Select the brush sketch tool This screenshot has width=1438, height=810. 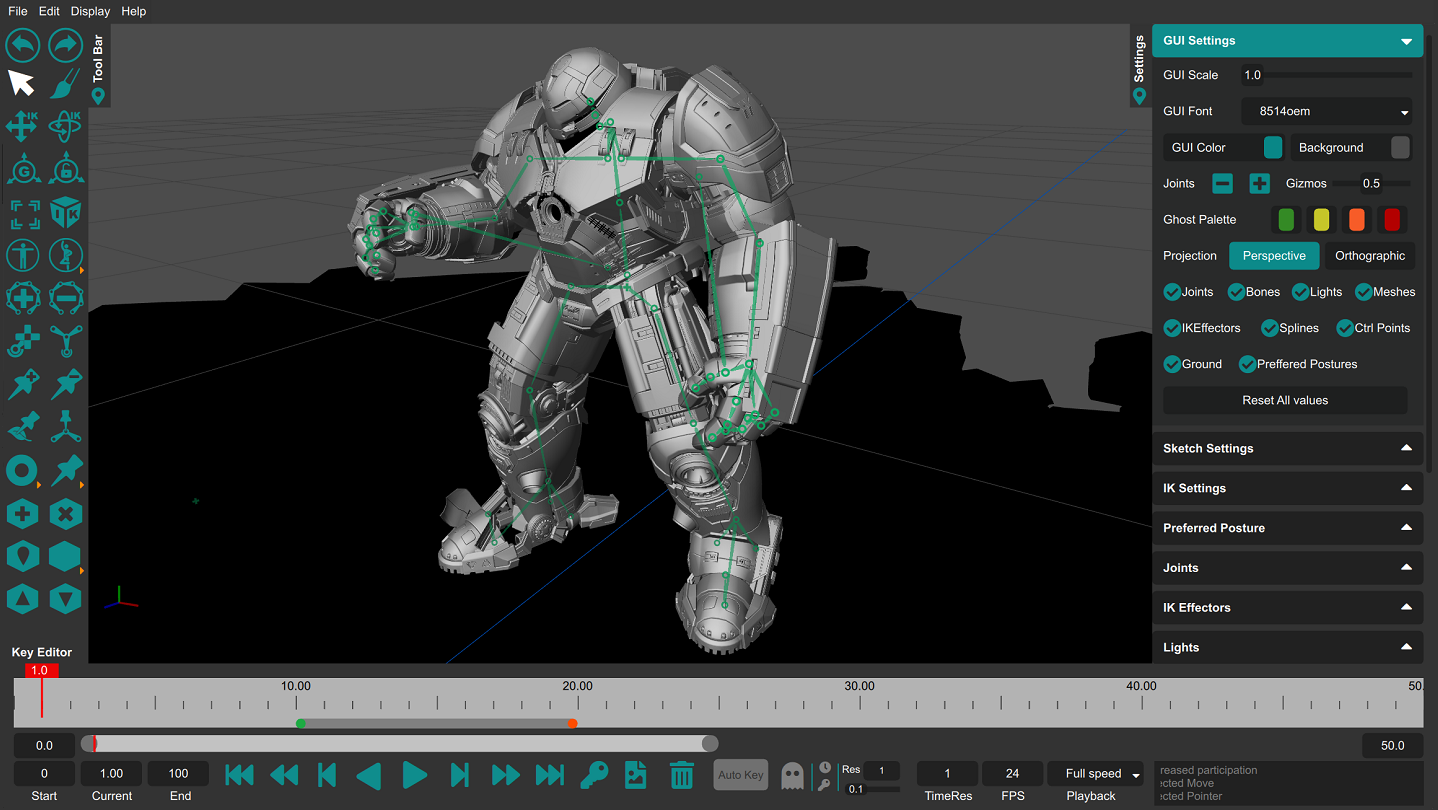65,83
